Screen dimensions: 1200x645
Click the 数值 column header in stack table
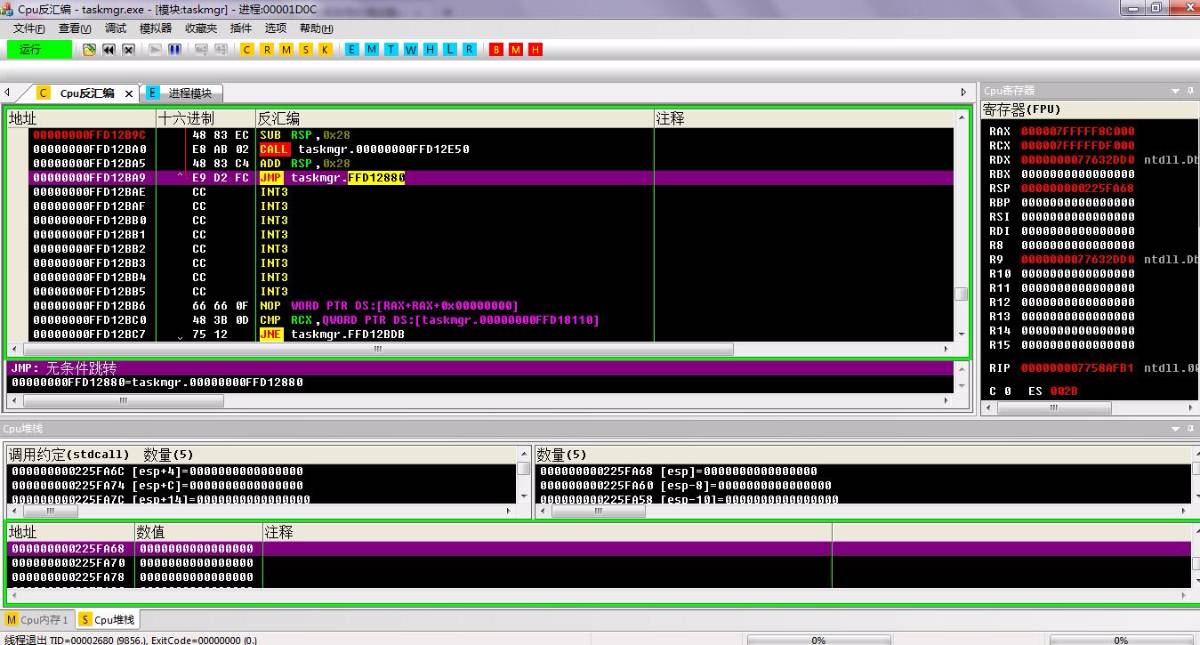[x=198, y=532]
